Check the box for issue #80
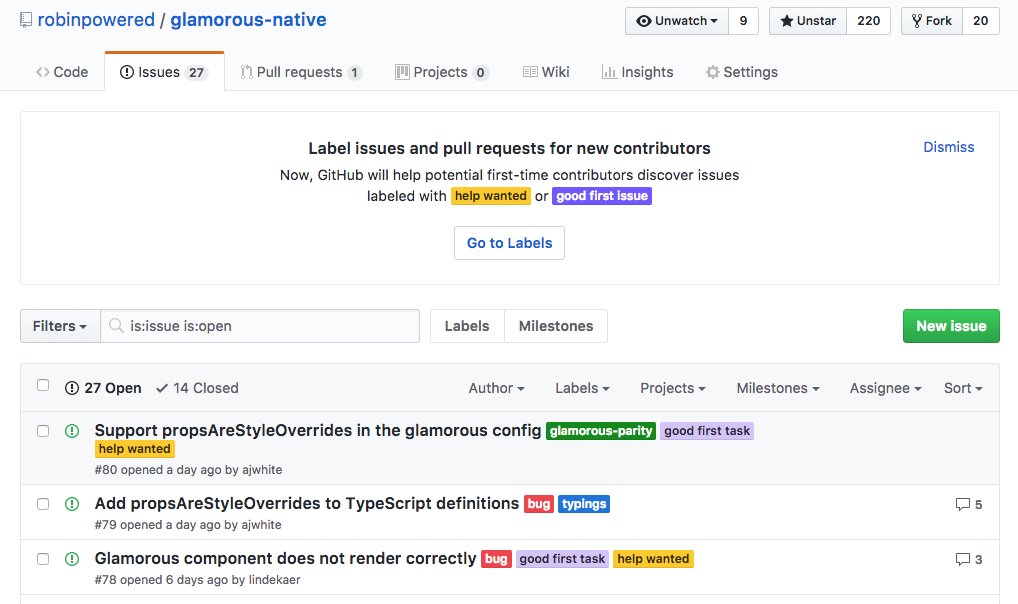Screen dimensions: 1018x604 coord(43,431)
